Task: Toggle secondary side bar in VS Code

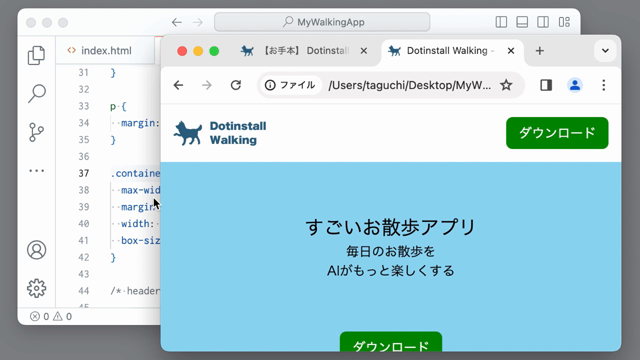Action: coord(543,22)
